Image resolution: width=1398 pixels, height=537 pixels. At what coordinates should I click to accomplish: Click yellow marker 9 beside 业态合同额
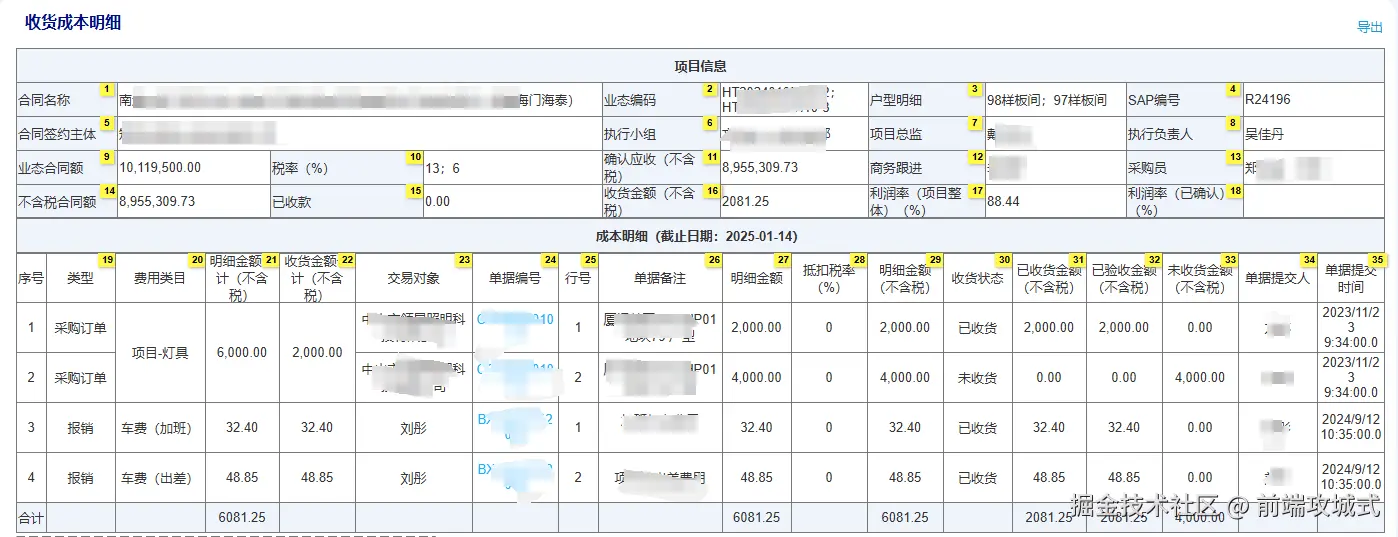click(107, 157)
